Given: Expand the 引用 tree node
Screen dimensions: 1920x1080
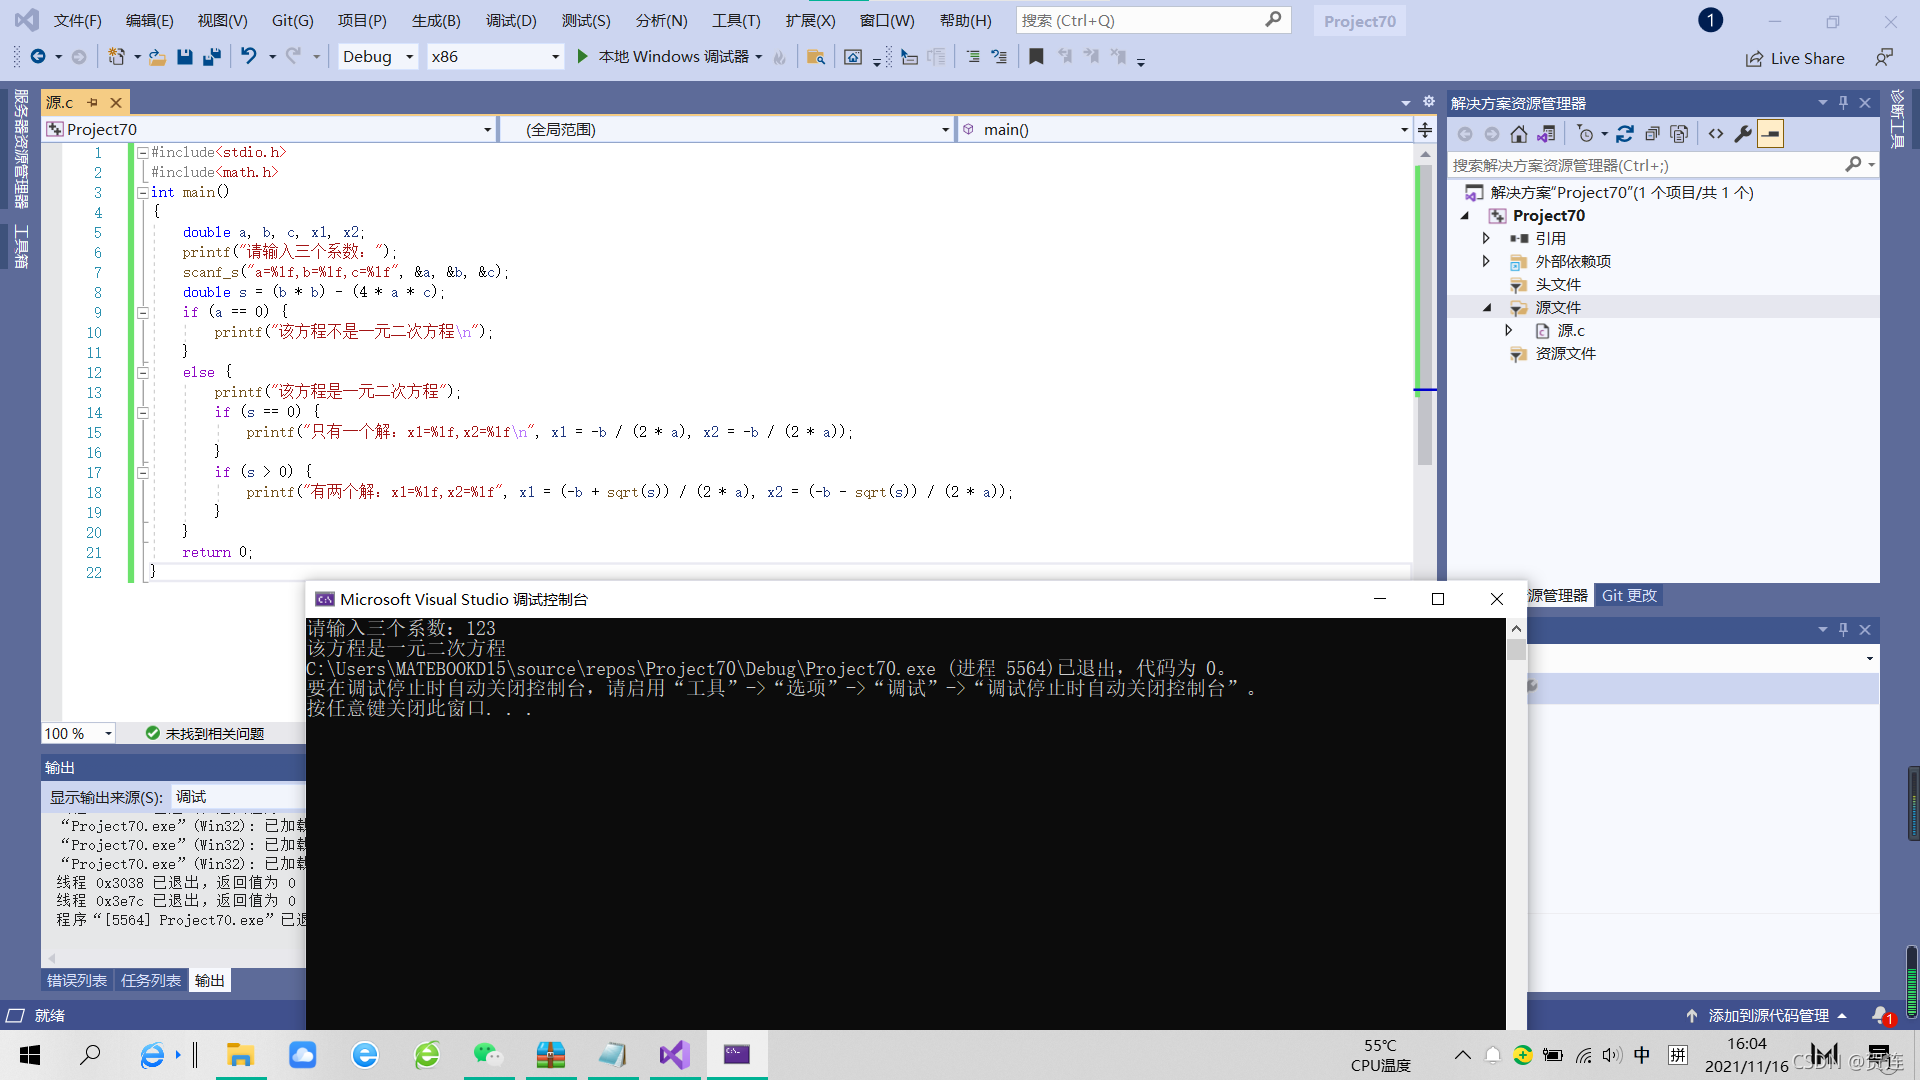Looking at the screenshot, I should point(1486,238).
